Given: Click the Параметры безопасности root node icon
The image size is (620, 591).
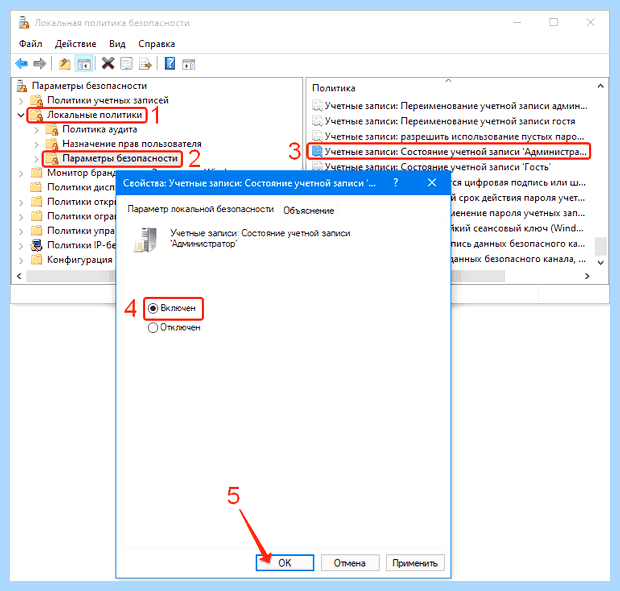Looking at the screenshot, I should pyautogui.click(x=22, y=86).
